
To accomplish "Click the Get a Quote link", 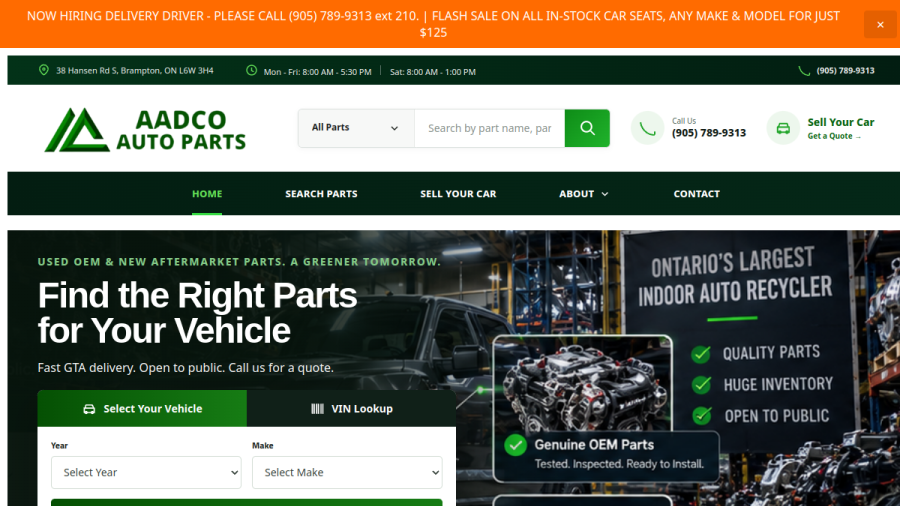I will 834,136.
